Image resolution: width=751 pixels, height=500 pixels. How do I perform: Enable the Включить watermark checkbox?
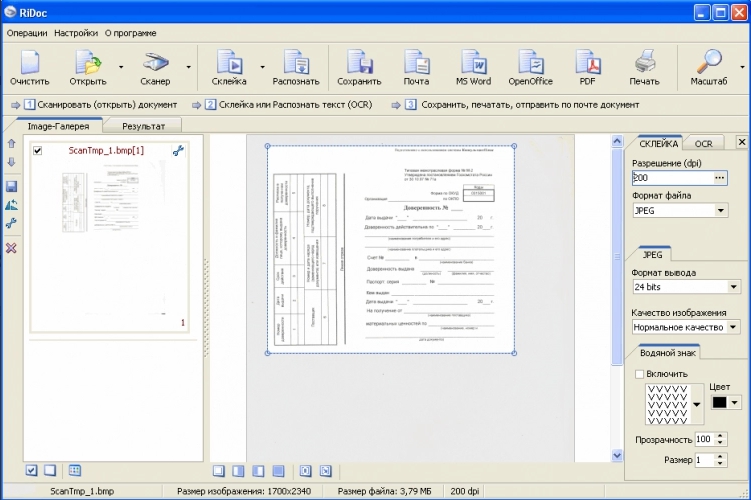click(x=639, y=374)
